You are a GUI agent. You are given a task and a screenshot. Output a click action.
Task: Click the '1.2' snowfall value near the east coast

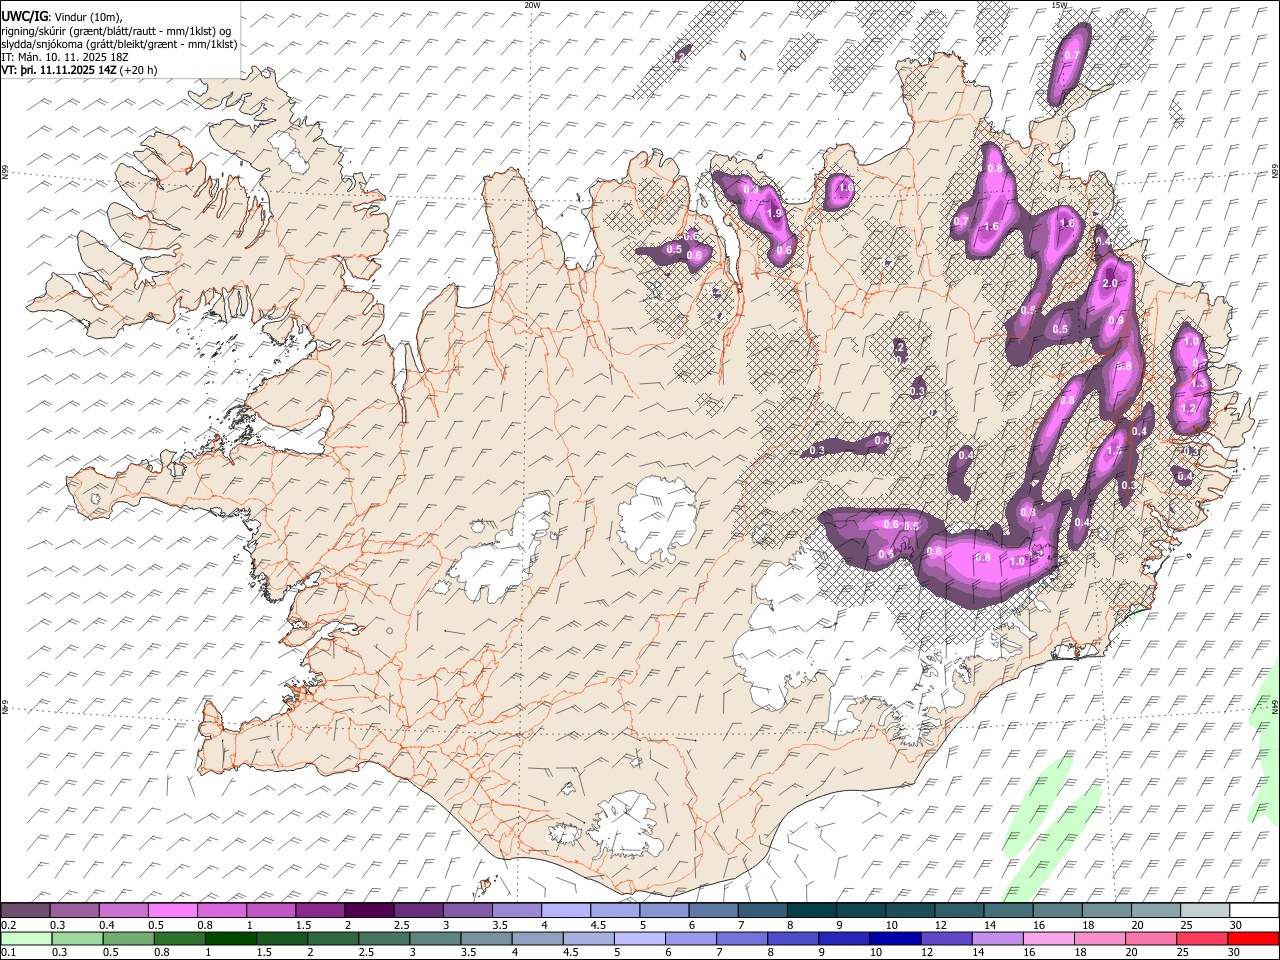click(x=1188, y=408)
